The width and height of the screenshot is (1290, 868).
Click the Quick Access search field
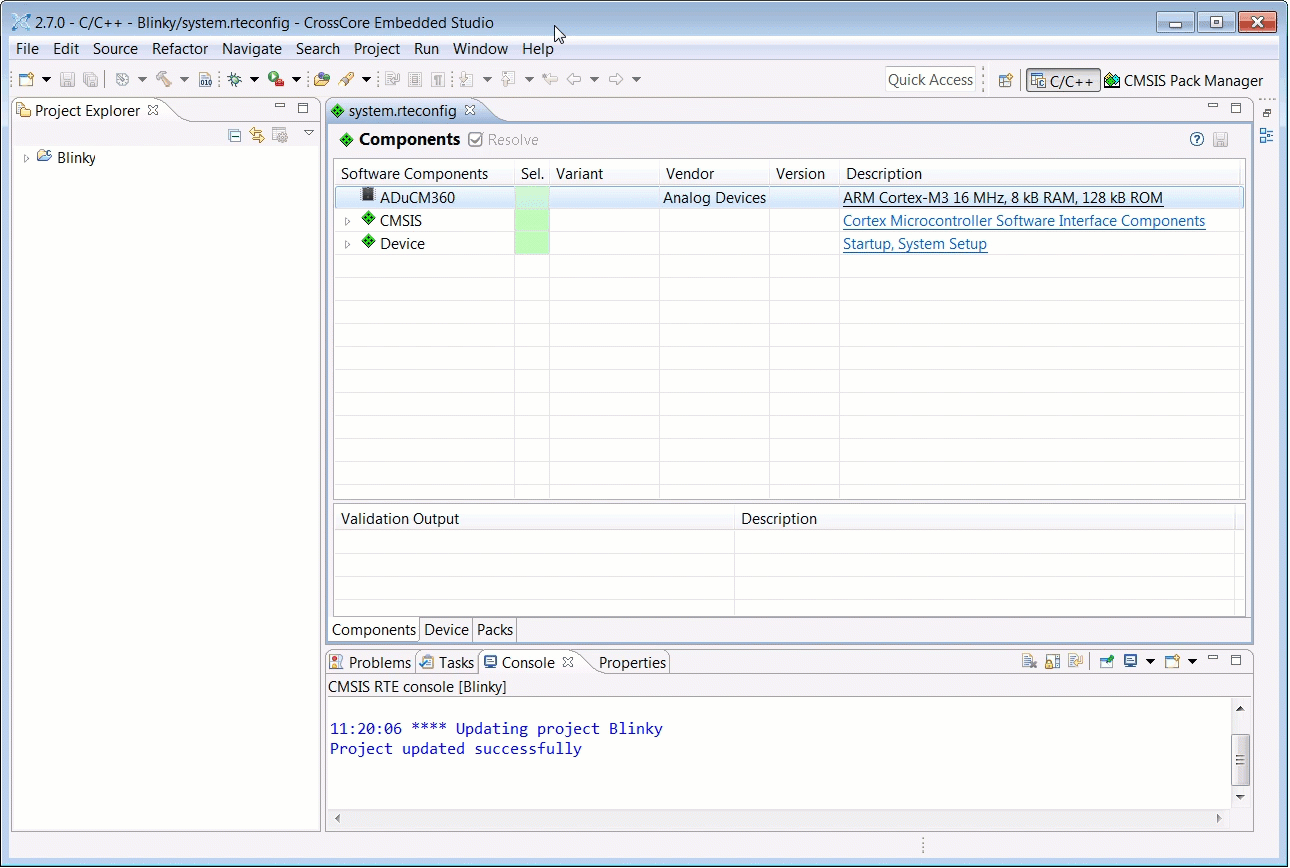[x=930, y=80]
